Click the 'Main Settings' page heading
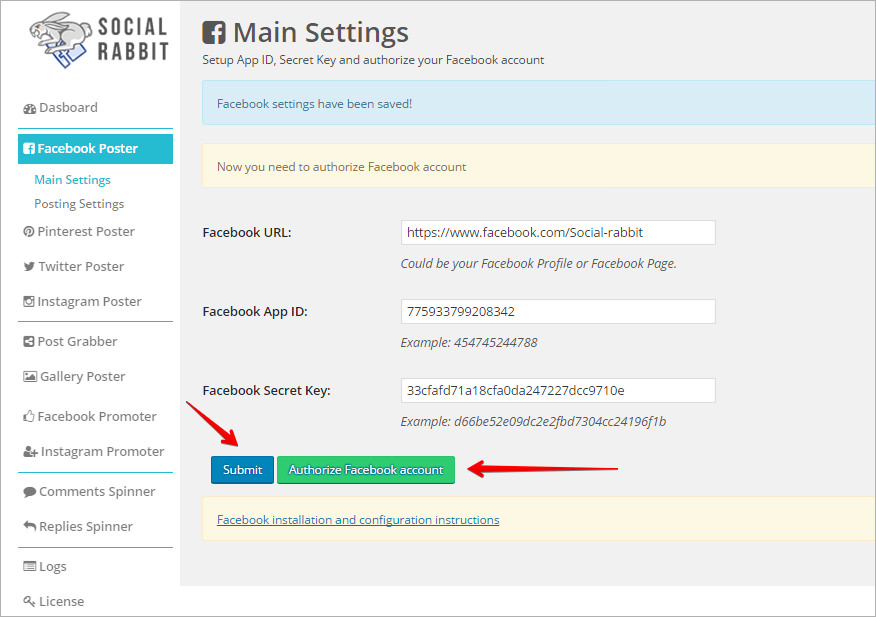876x617 pixels. click(x=321, y=32)
